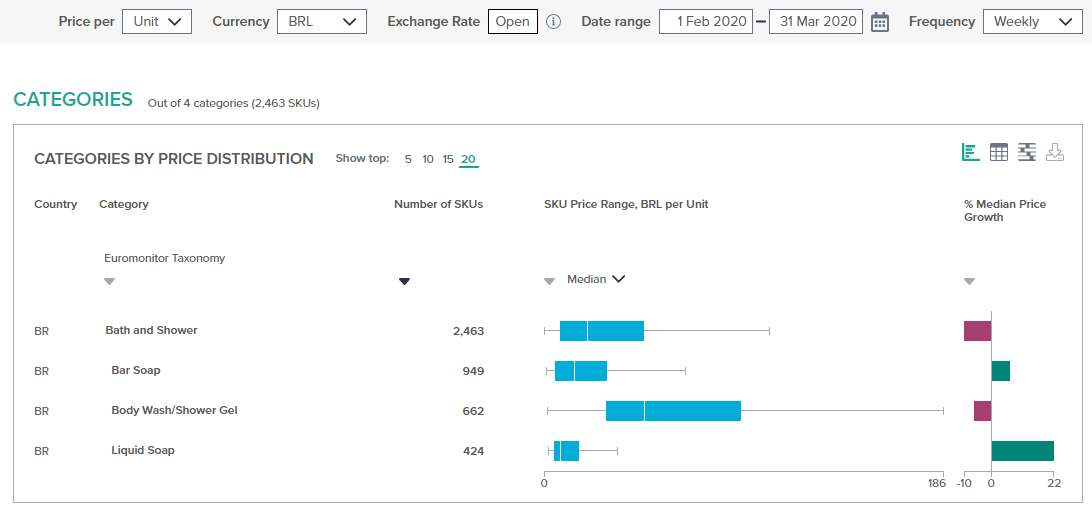Open the Median sort option dropdown

(596, 279)
